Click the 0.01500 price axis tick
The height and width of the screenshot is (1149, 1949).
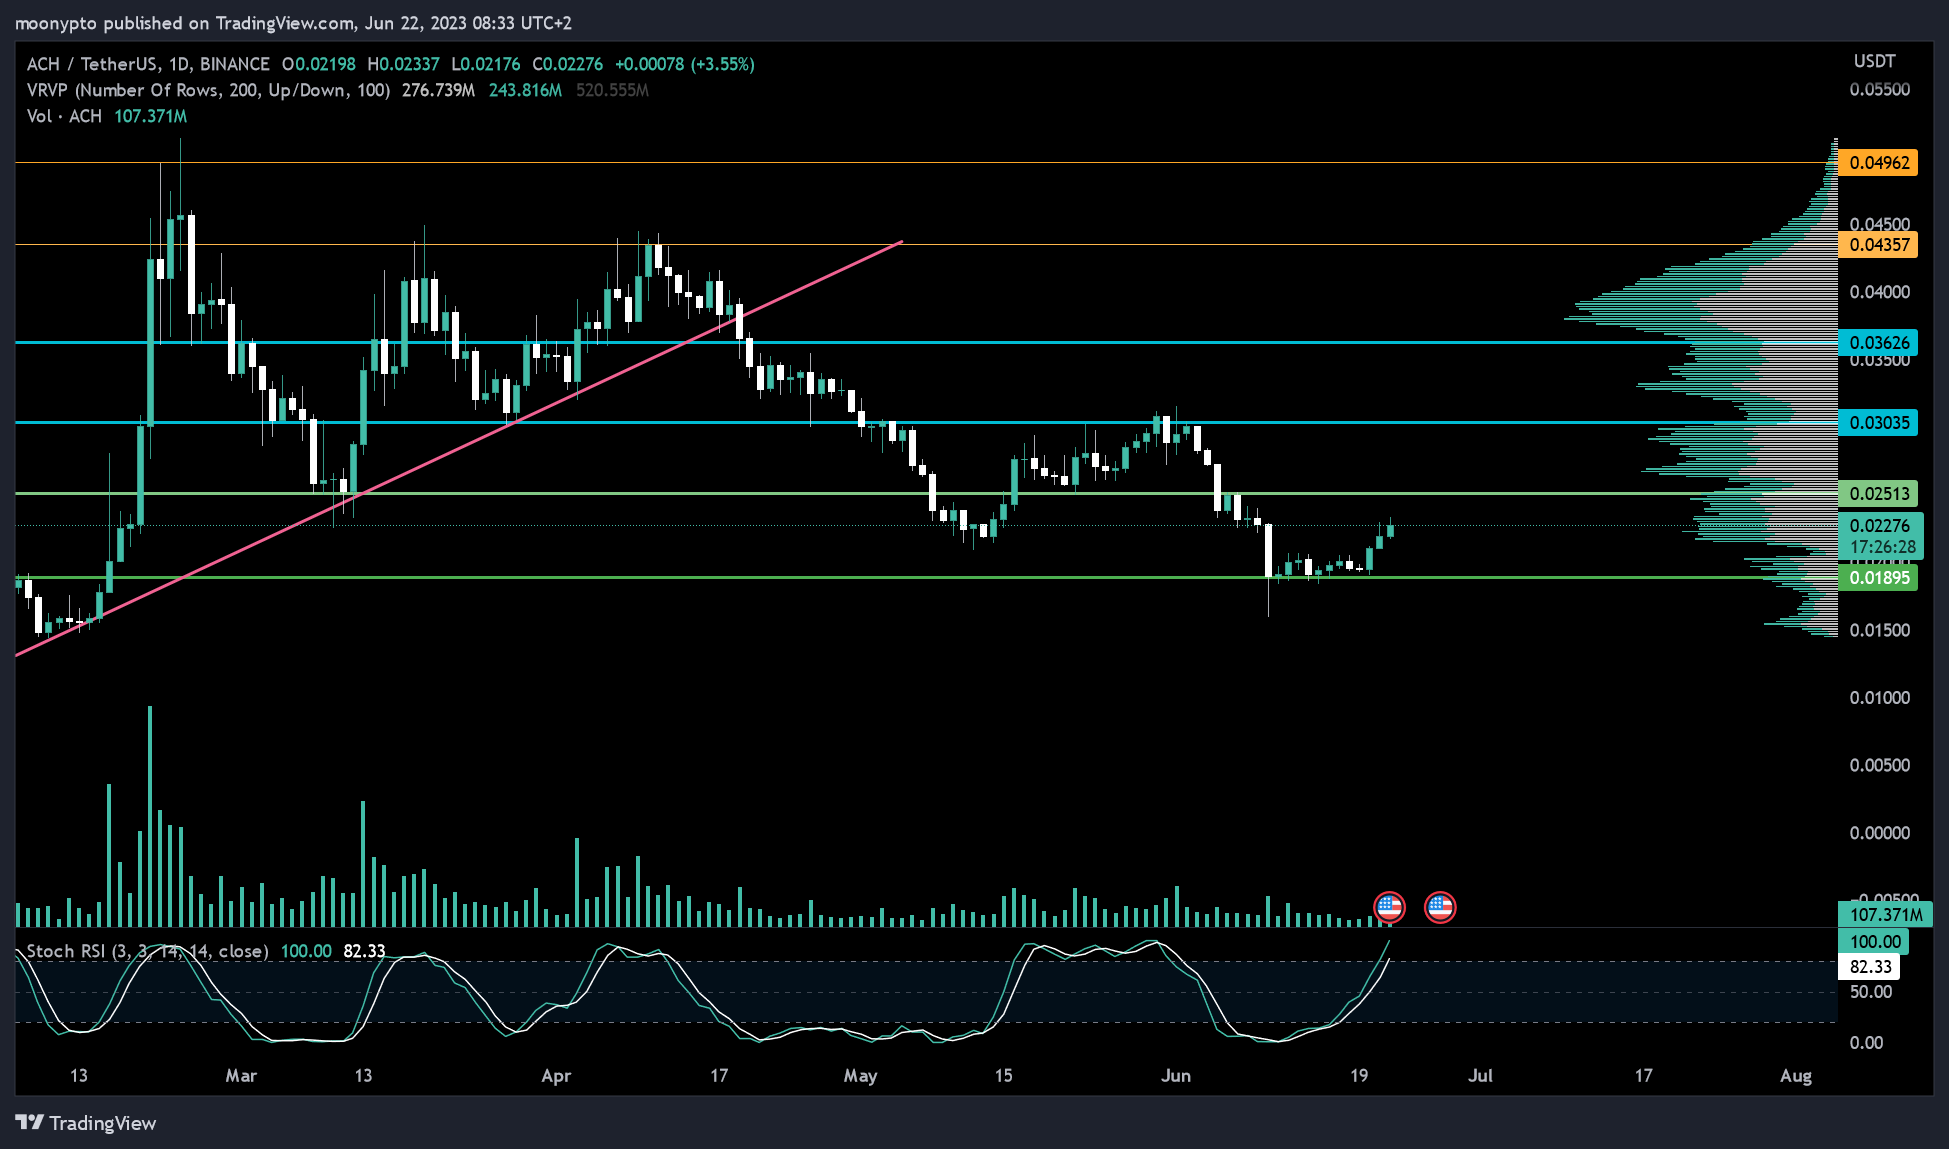click(1879, 630)
